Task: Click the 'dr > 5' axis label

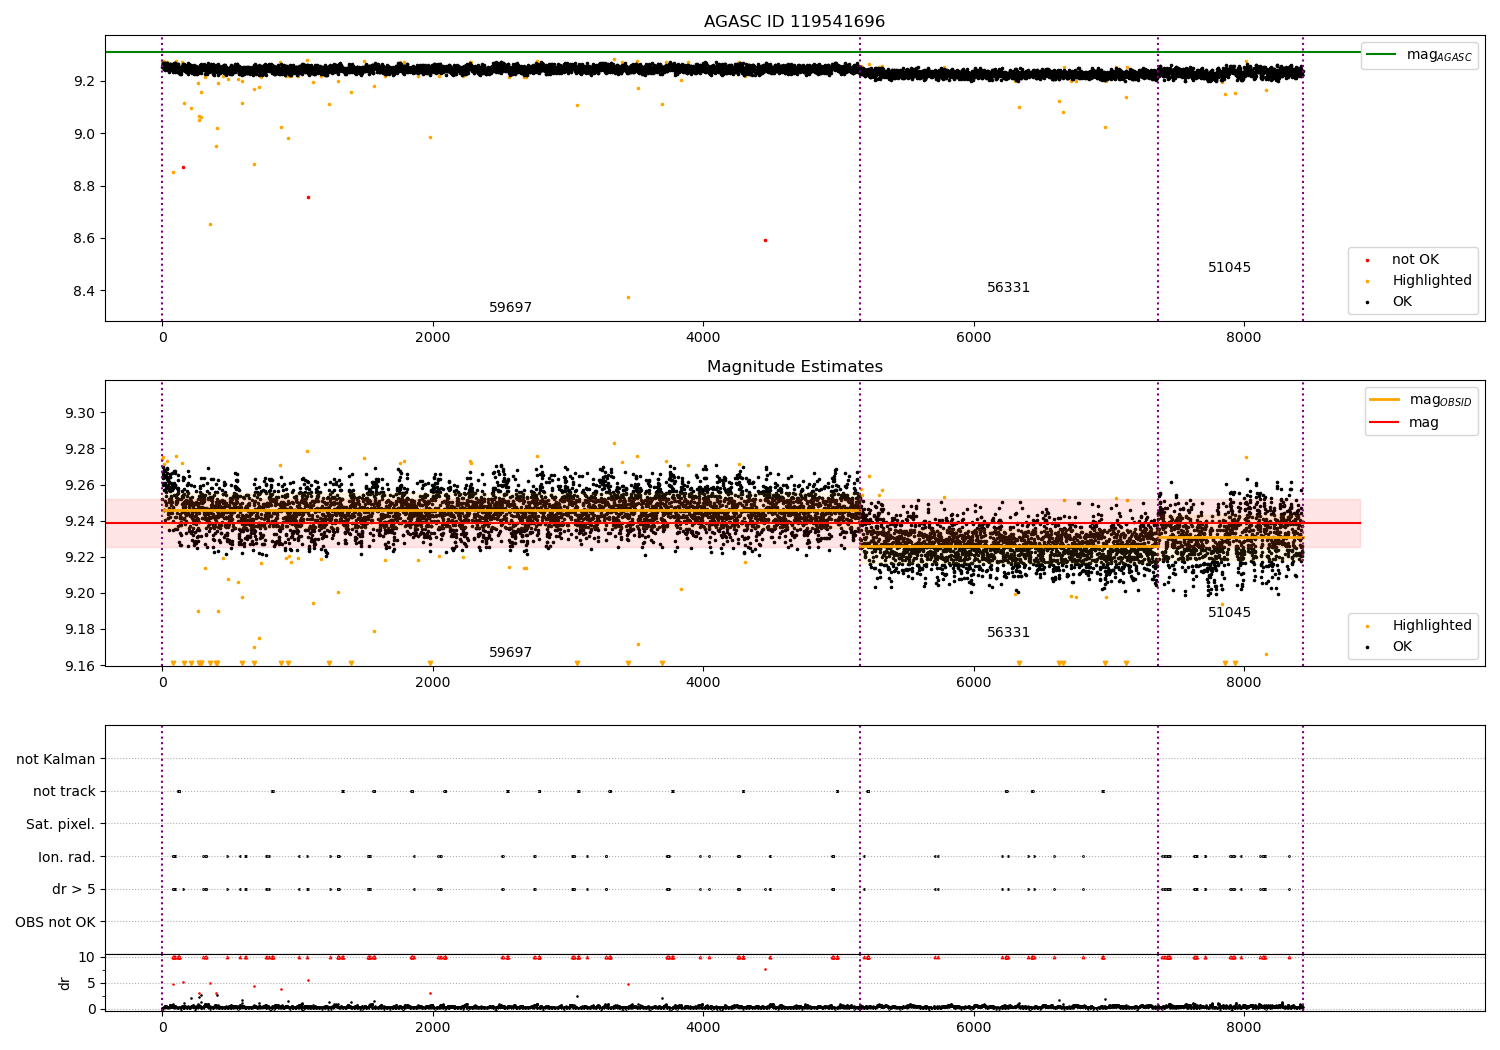Action: coord(74,890)
